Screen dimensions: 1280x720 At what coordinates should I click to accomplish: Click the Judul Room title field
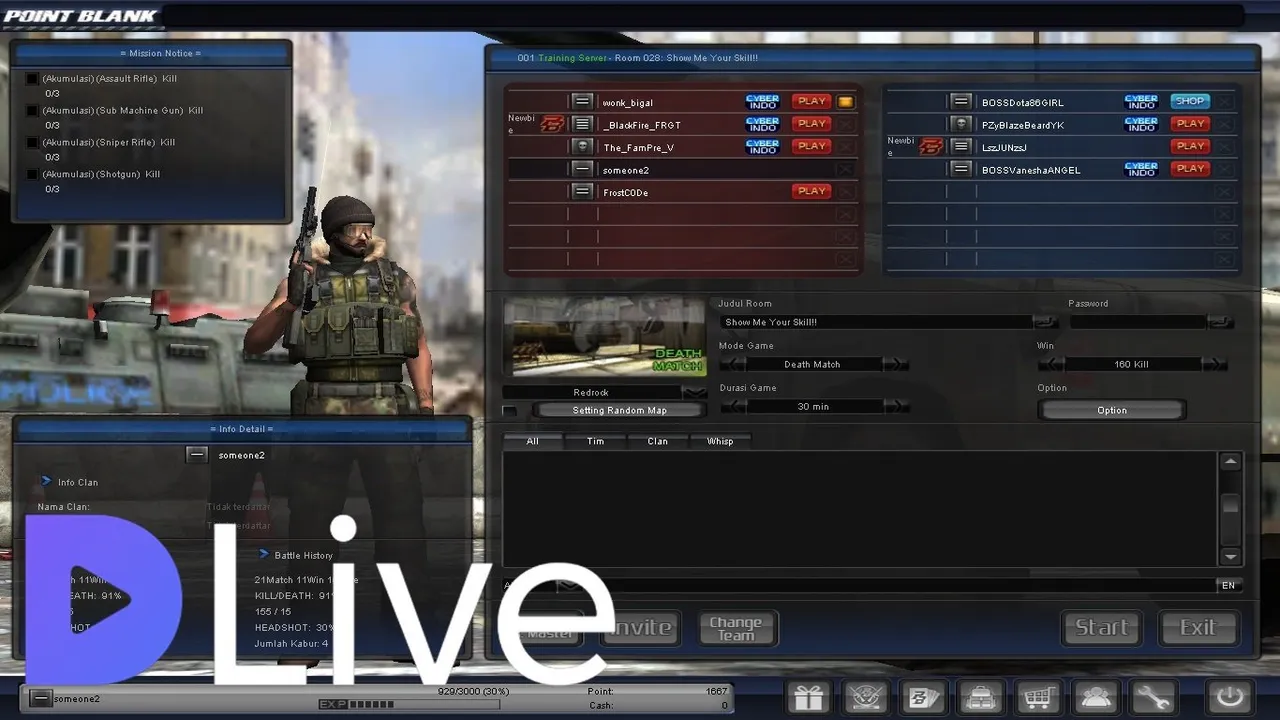[875, 322]
